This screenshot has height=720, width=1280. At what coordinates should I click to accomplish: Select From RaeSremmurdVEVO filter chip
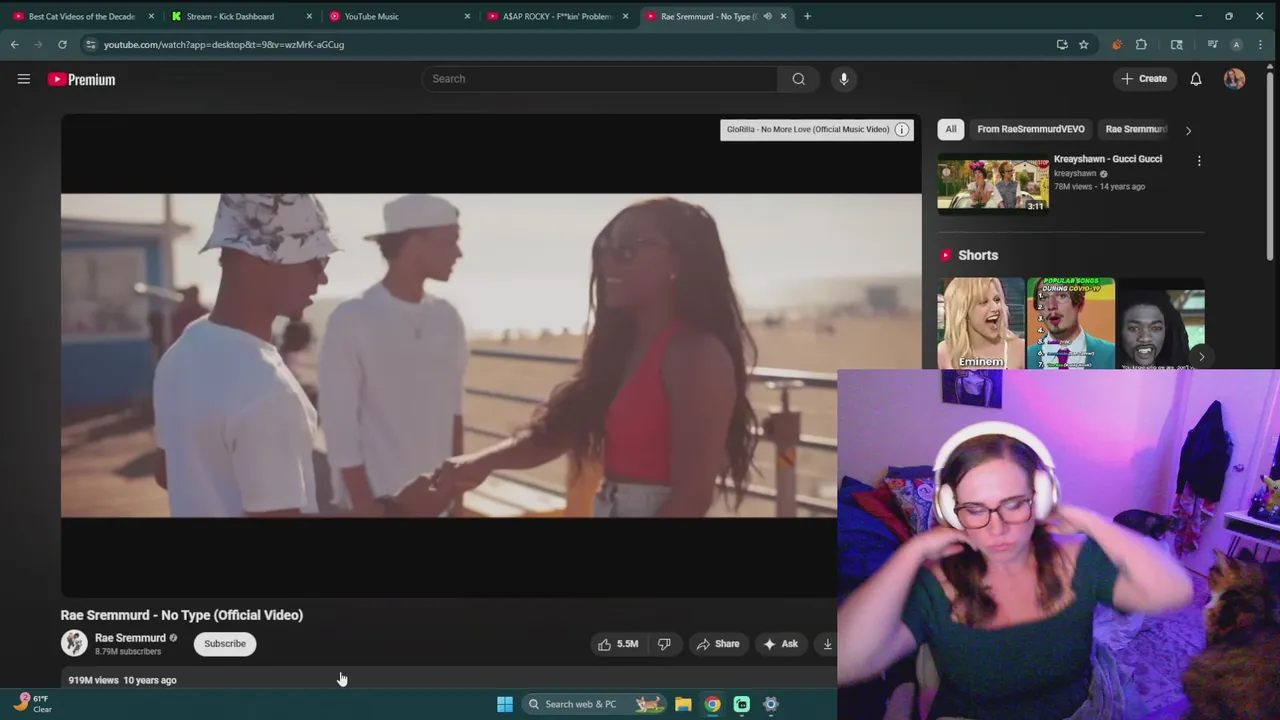1031,129
